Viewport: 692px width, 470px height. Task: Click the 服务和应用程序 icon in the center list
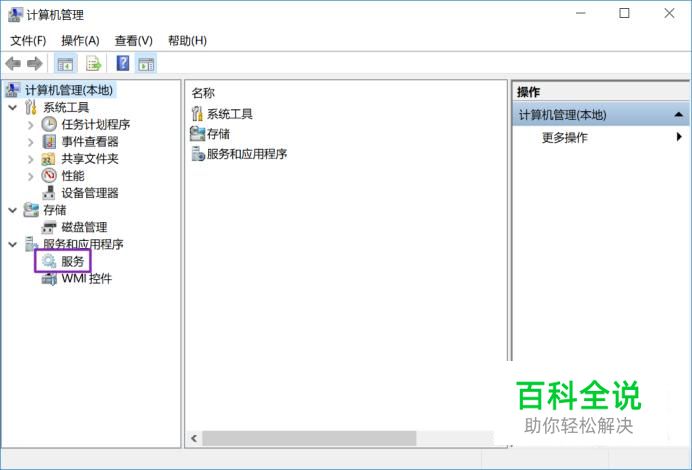click(x=198, y=154)
